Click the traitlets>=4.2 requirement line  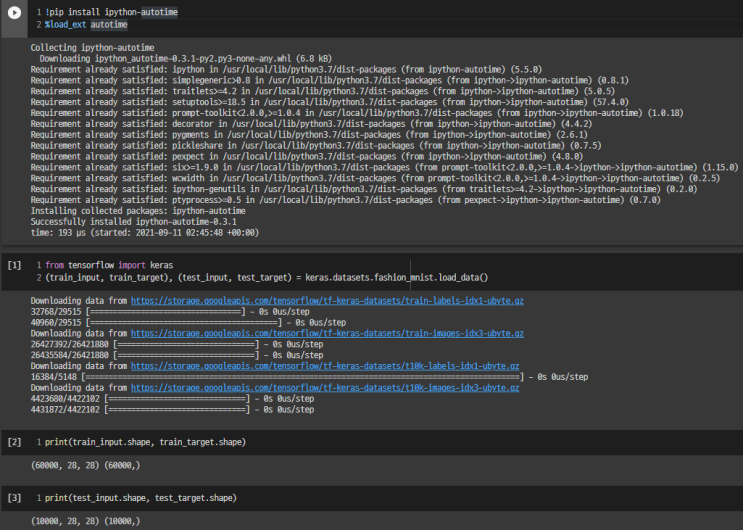[323, 91]
